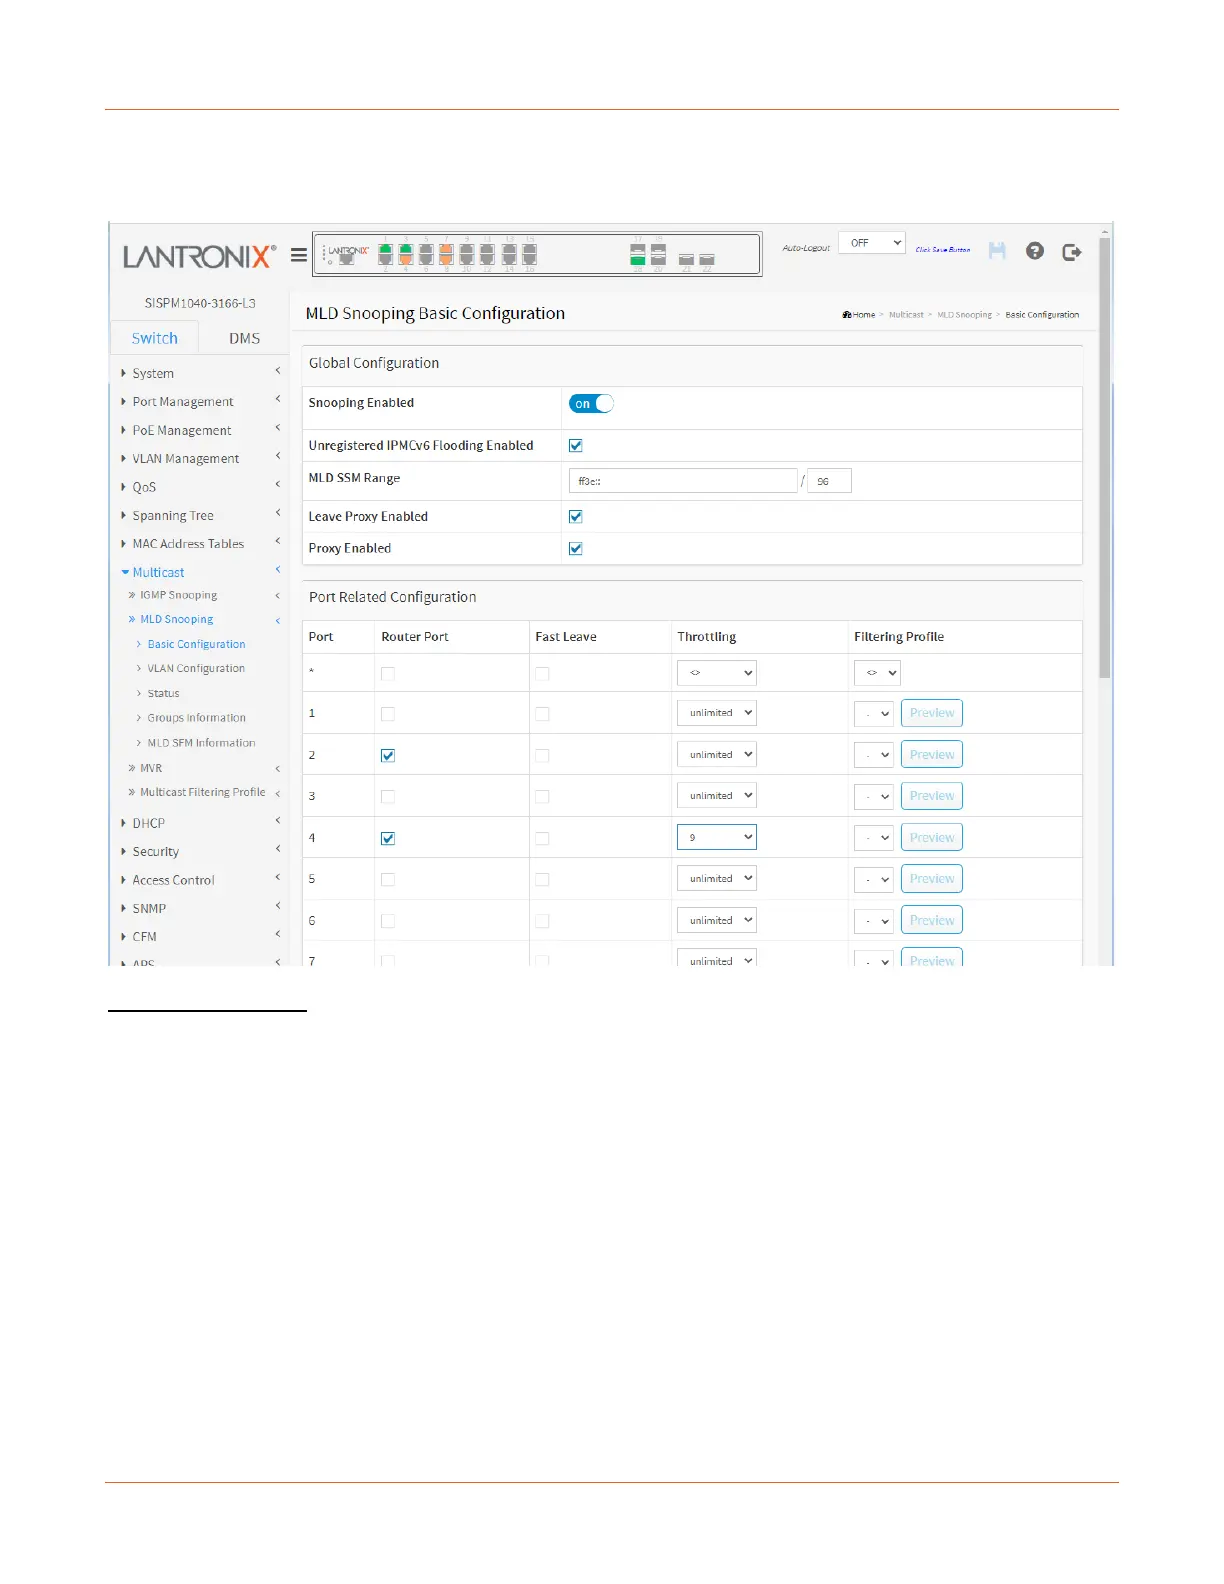Screen dimensions: 1224x1584
Task: Uncheck Router Port for port 2
Action: [388, 756]
